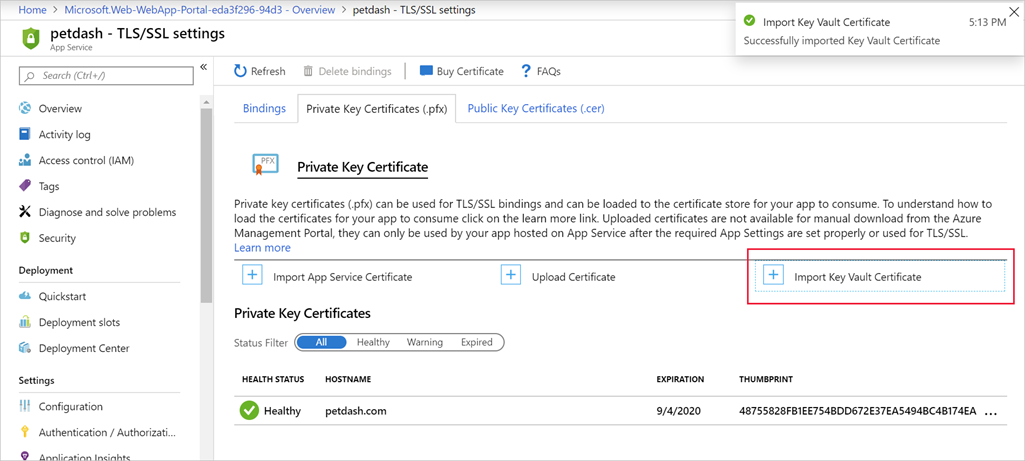1025x461 pixels.
Task: Click the Overview globe icon in sidebar
Action: tap(25, 108)
